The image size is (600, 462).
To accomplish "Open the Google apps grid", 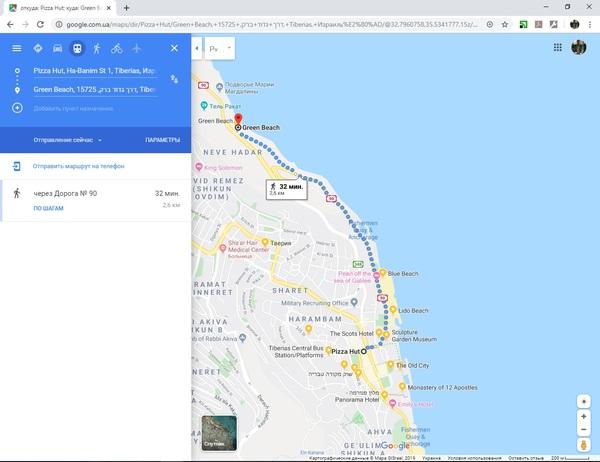I will point(558,47).
